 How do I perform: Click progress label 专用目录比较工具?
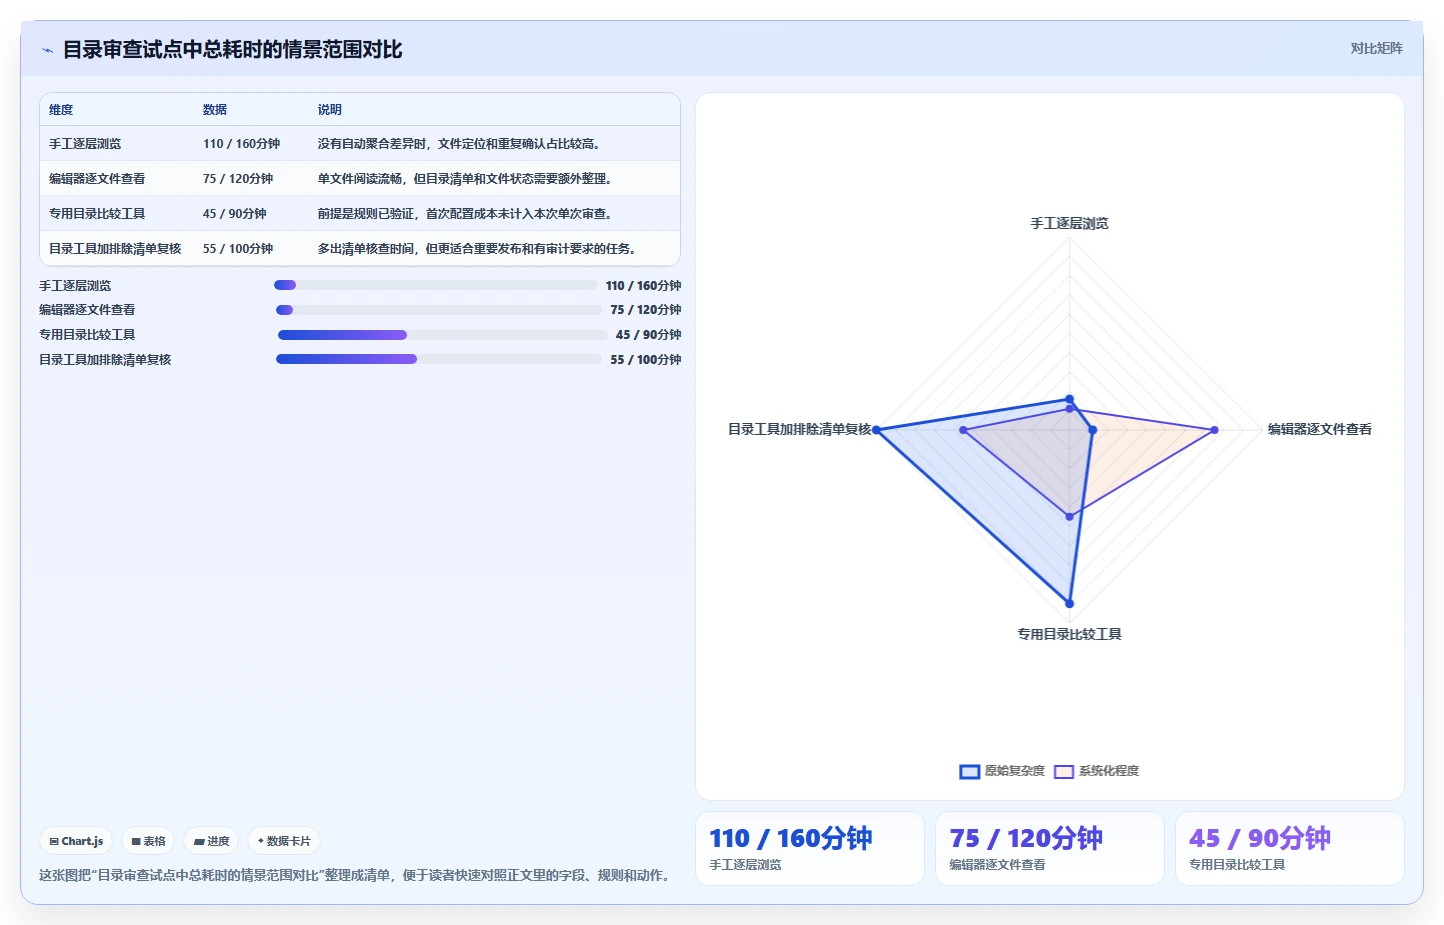pos(87,335)
